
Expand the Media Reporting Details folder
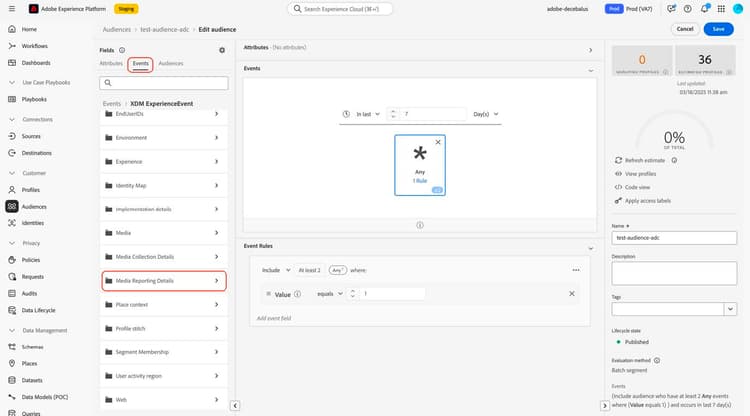[x=164, y=281]
